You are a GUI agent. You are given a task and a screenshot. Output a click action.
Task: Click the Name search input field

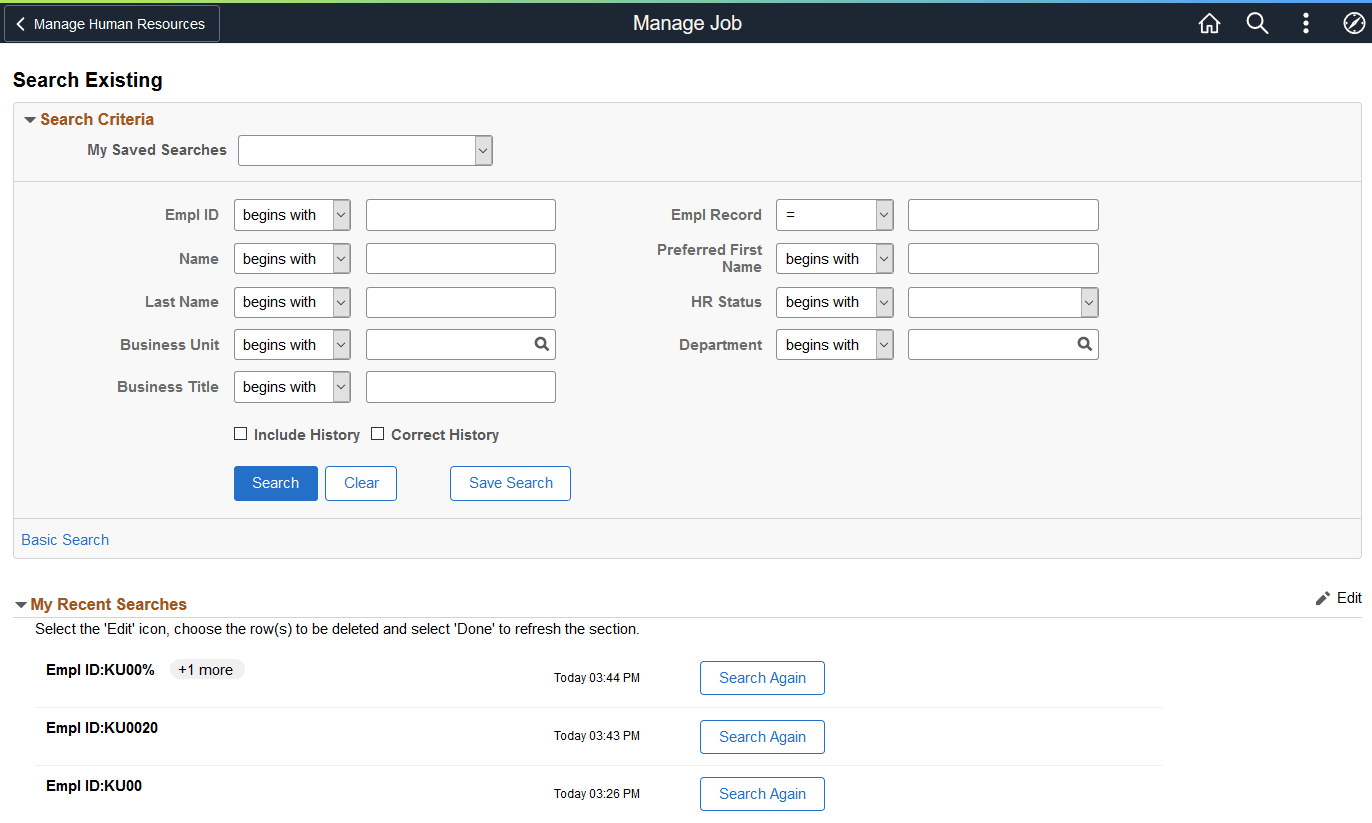click(x=460, y=258)
